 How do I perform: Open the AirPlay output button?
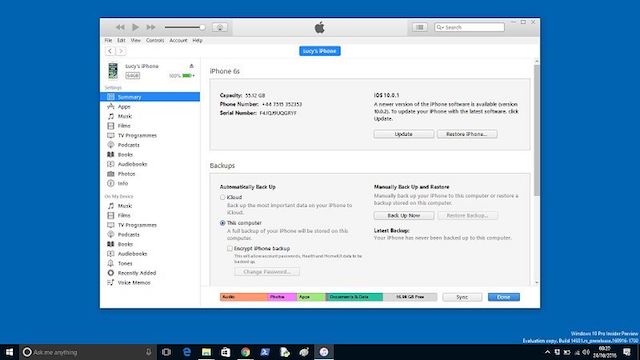220,27
